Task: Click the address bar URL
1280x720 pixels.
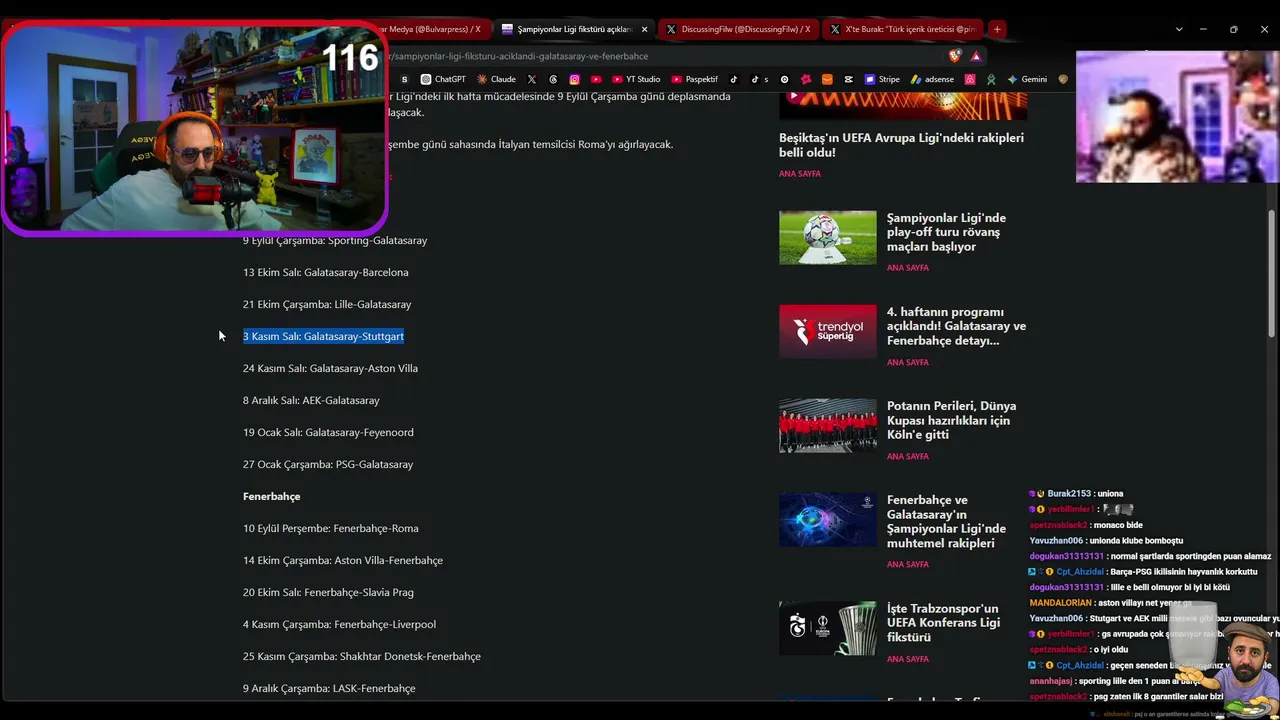Action: point(520,56)
